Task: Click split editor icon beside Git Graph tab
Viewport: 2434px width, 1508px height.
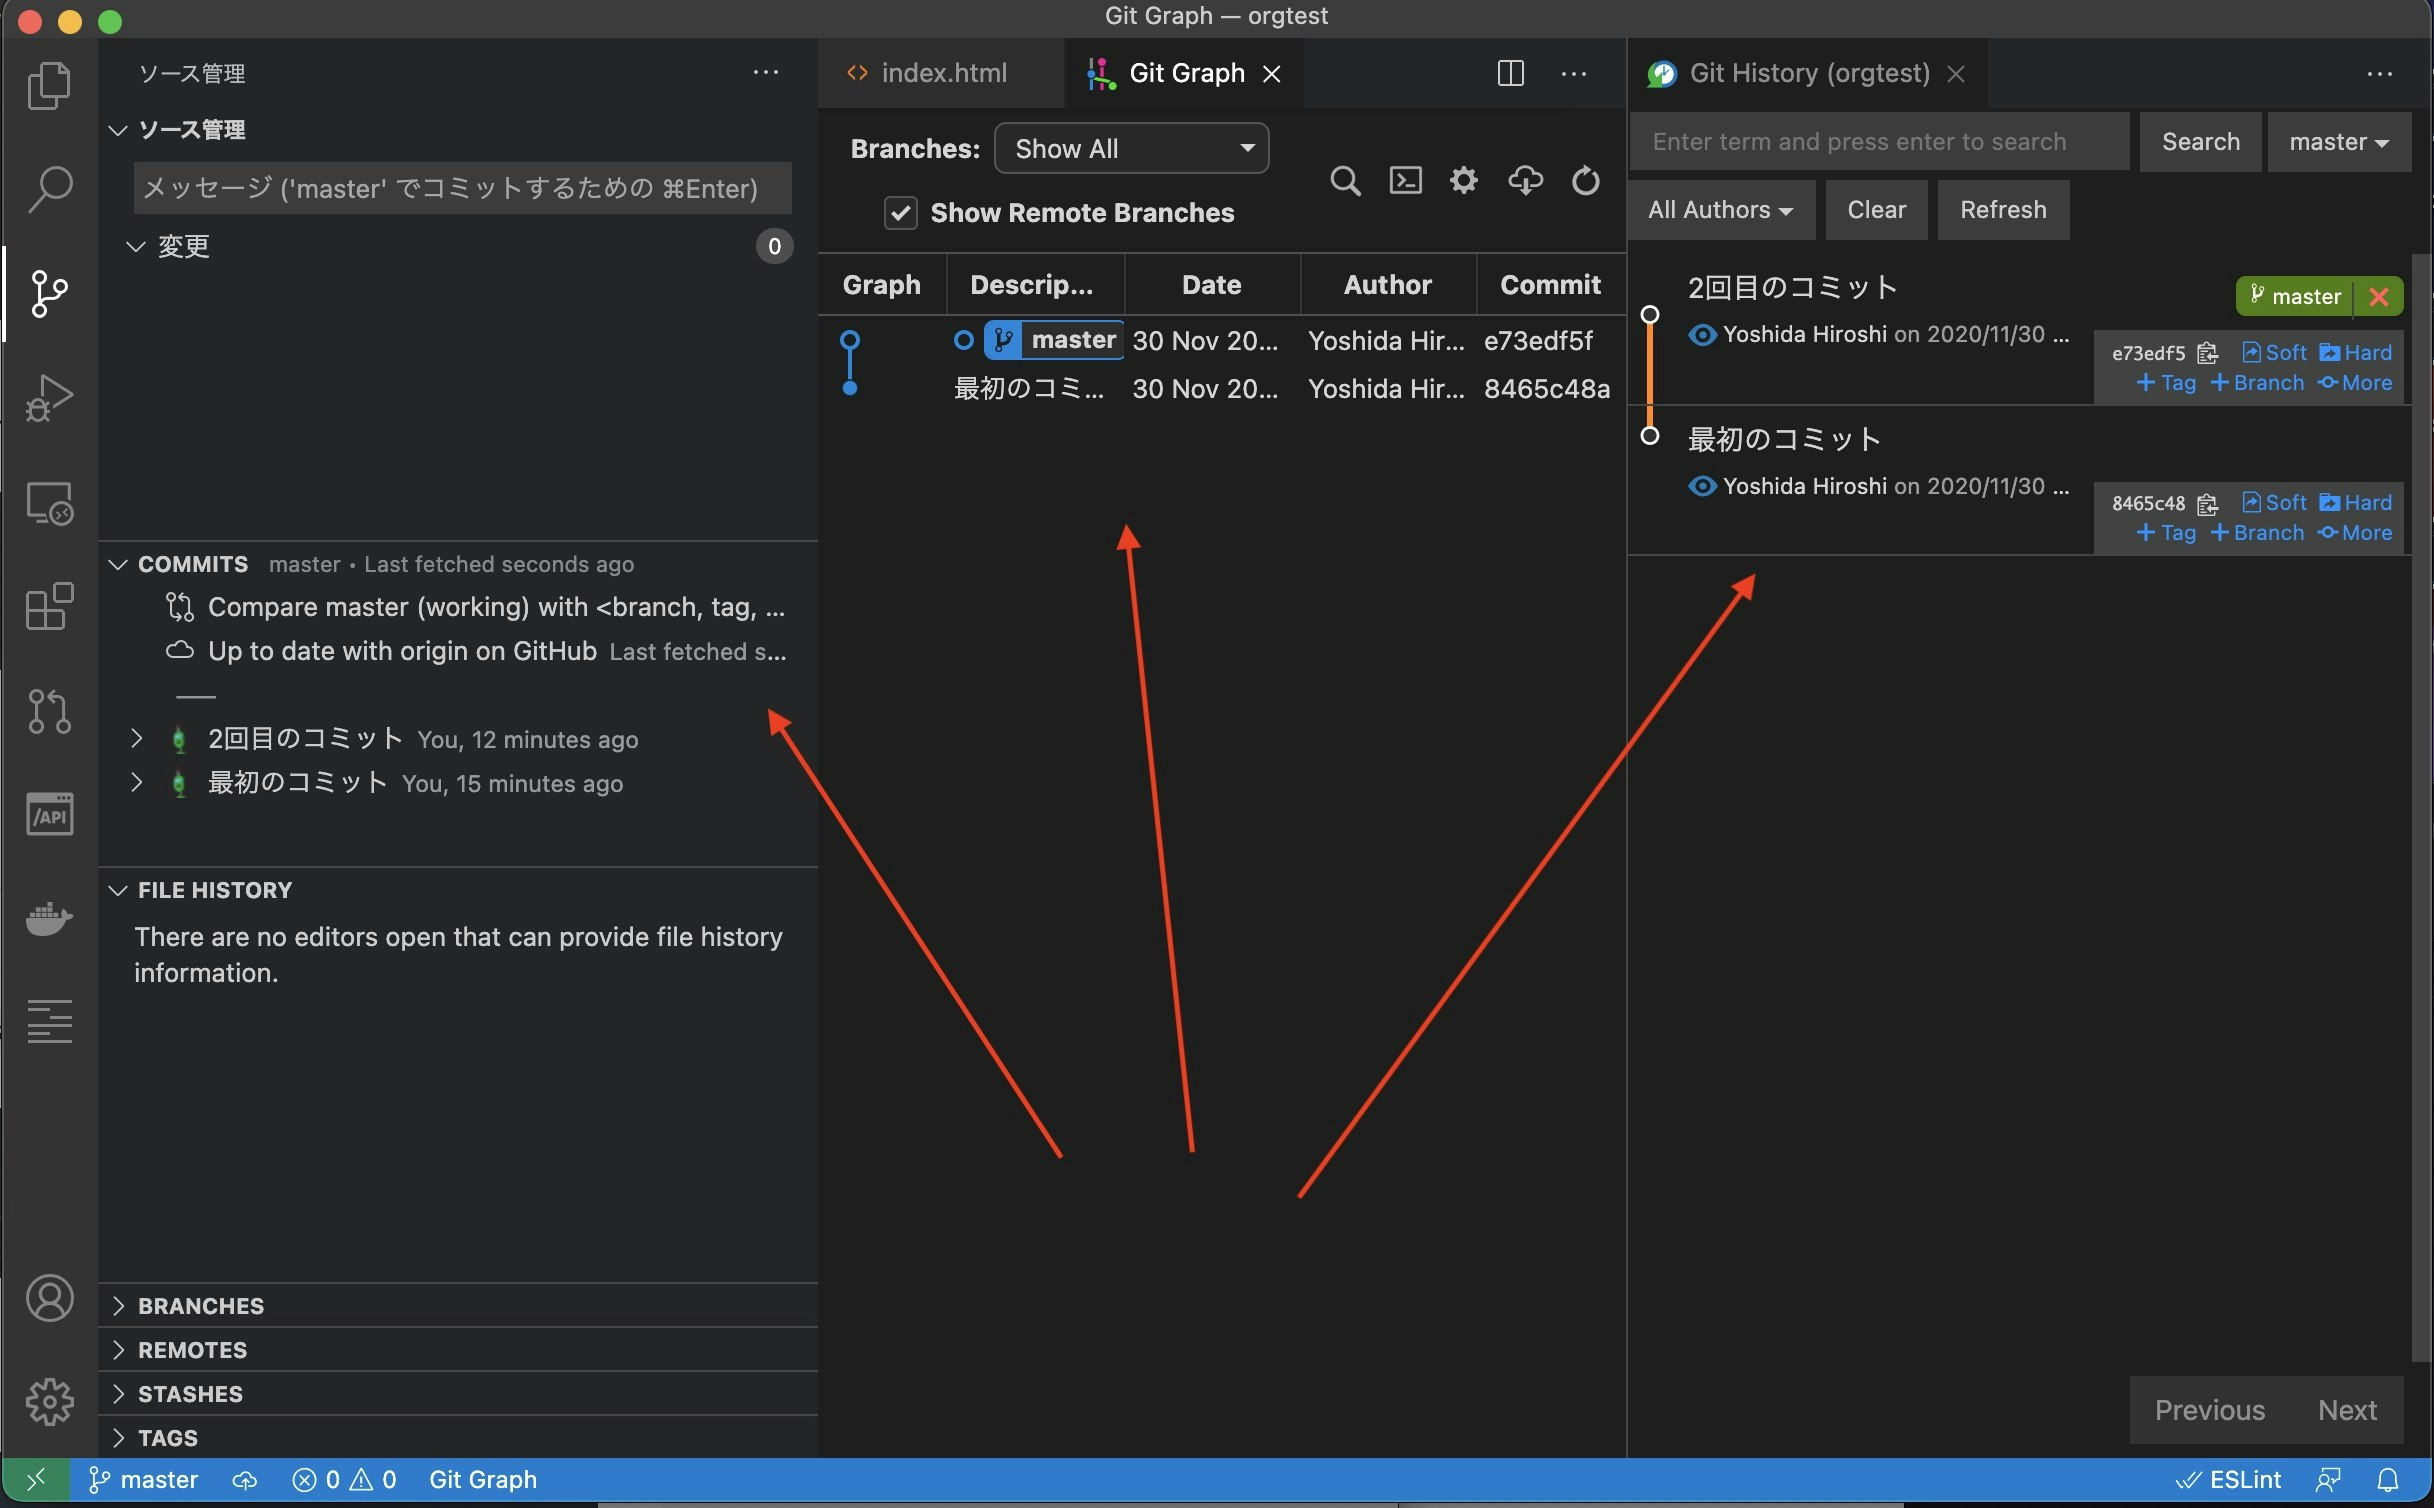Action: click(x=1510, y=73)
